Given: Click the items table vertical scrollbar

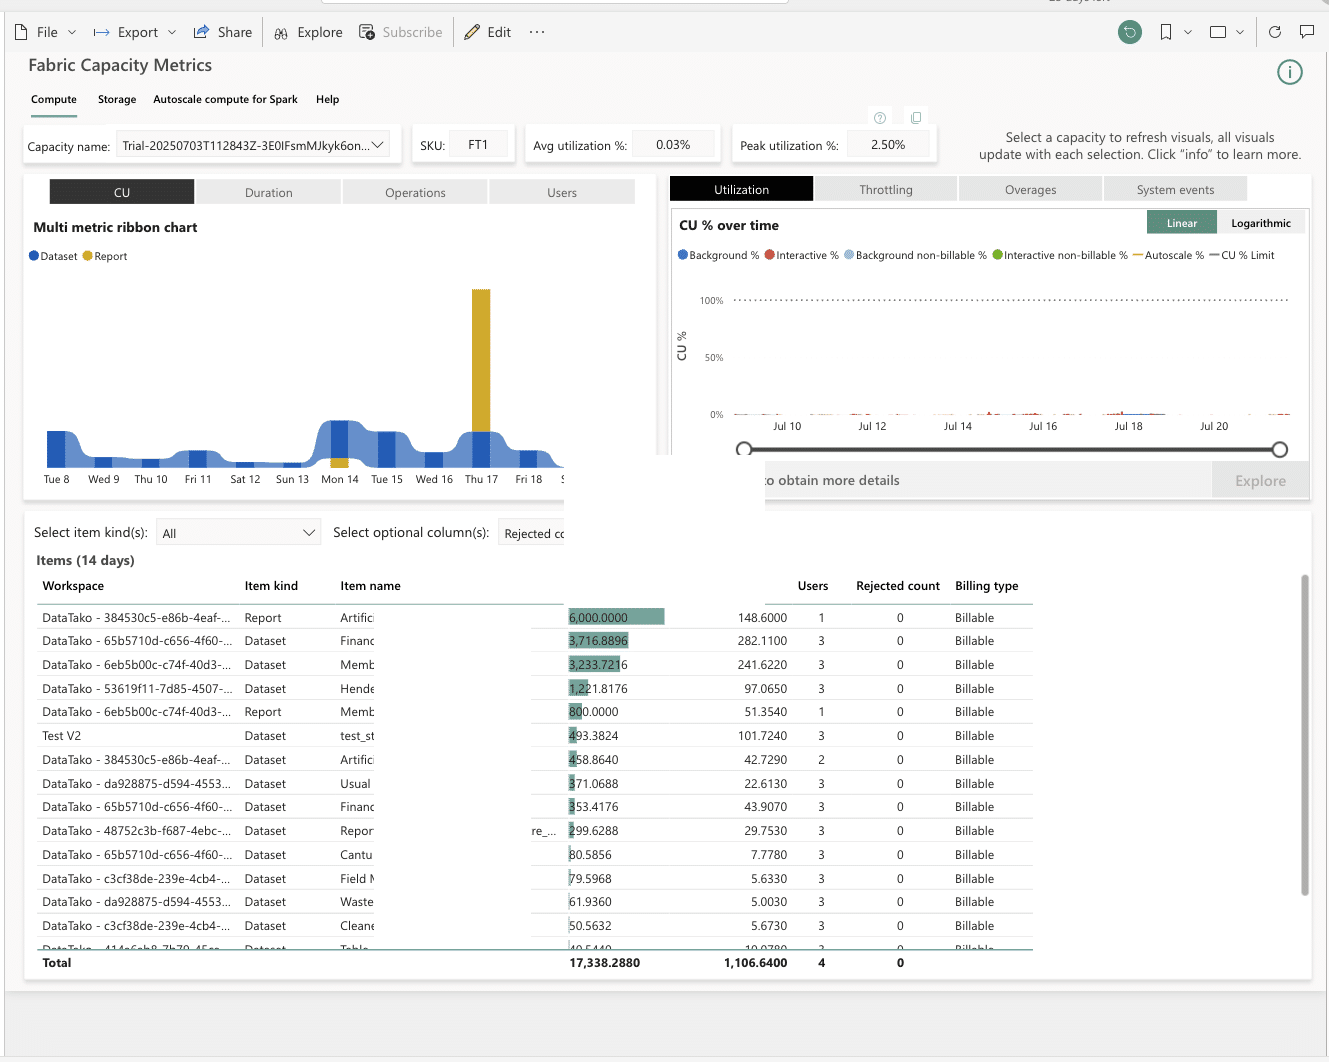Looking at the screenshot, I should point(1304,735).
